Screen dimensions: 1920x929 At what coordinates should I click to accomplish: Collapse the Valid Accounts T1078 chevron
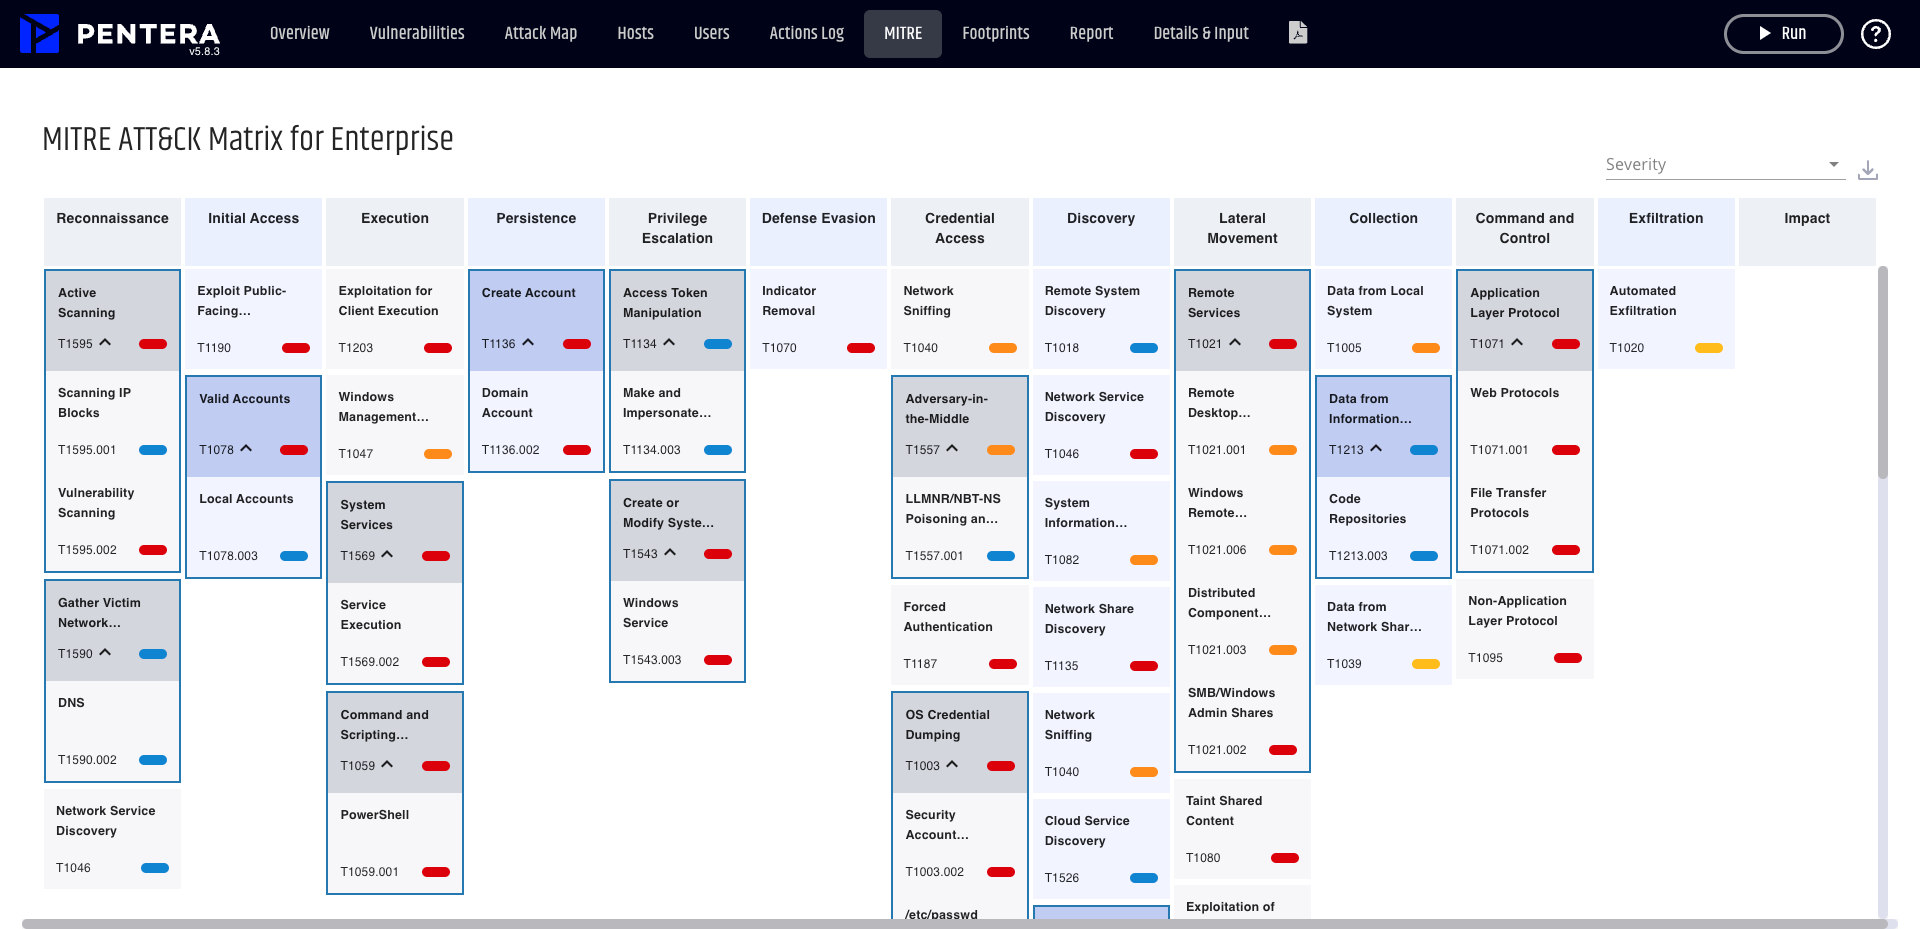[246, 449]
